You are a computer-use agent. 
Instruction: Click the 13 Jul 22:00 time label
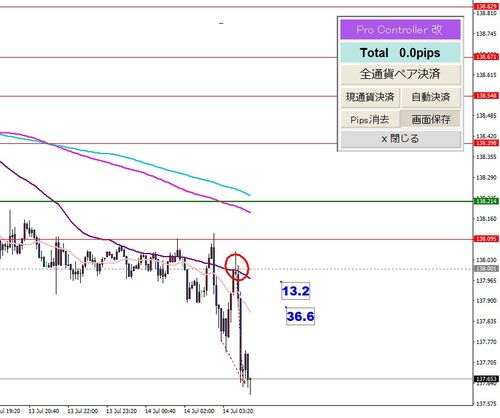82,411
